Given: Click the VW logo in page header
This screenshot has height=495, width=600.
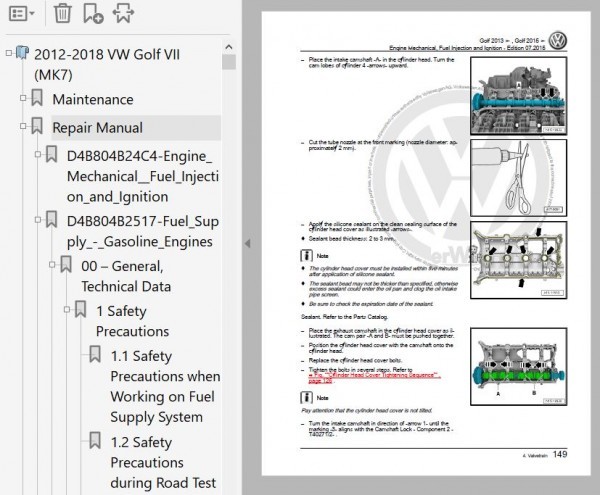Looking at the screenshot, I should pos(558,41).
